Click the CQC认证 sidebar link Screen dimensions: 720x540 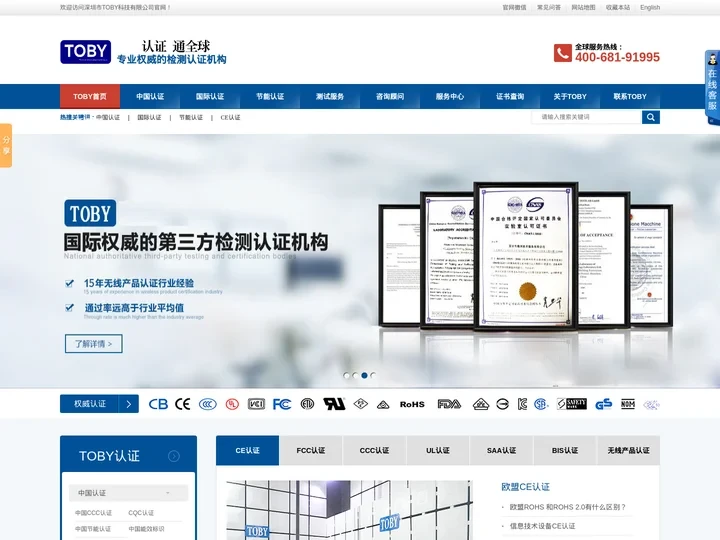point(141,513)
